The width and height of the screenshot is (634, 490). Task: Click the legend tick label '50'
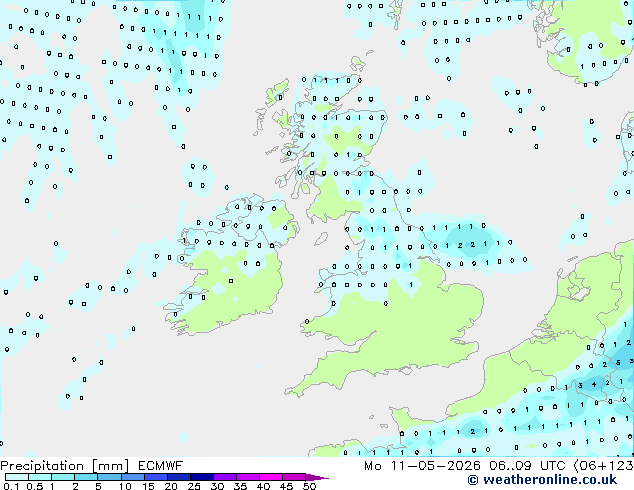310,486
